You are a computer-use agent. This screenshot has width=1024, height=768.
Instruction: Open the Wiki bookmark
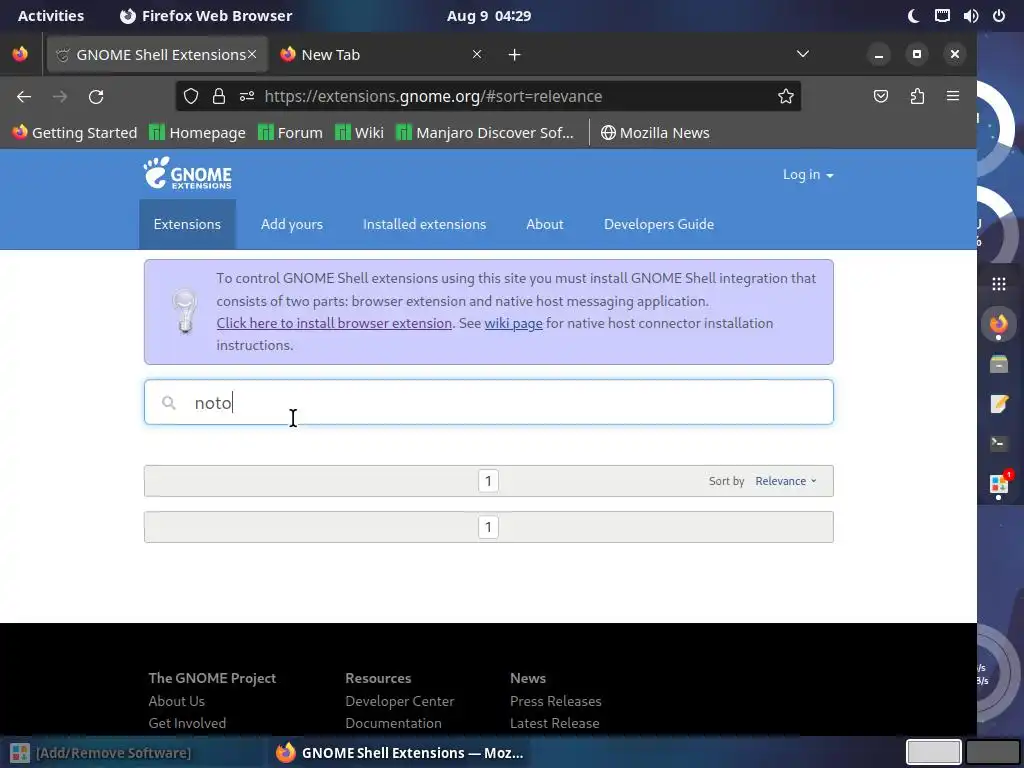(x=359, y=133)
